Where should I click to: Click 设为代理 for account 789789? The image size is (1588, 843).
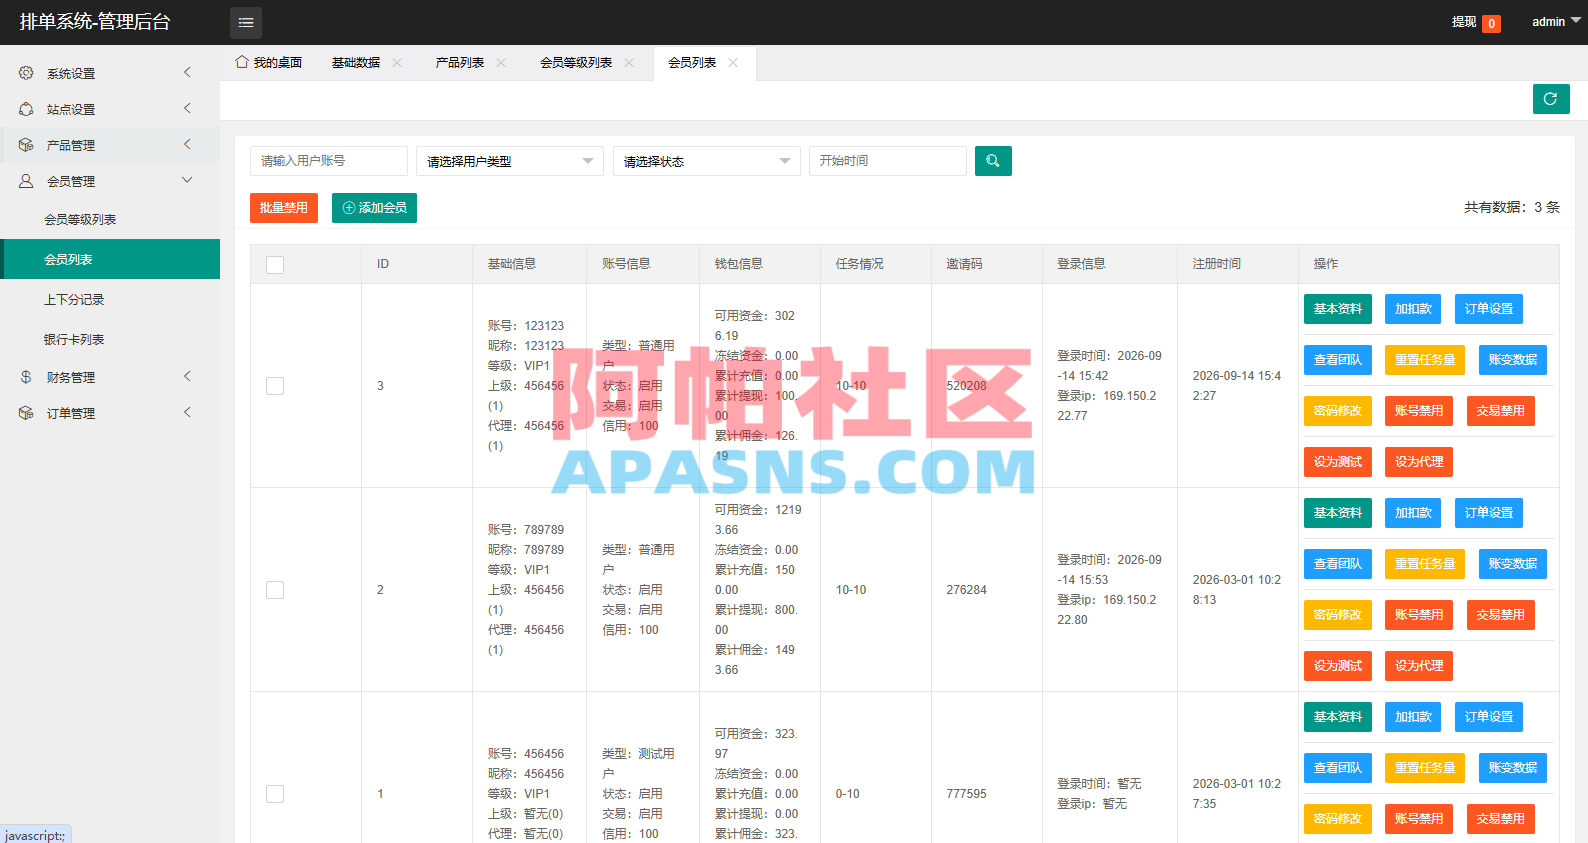[x=1419, y=666]
